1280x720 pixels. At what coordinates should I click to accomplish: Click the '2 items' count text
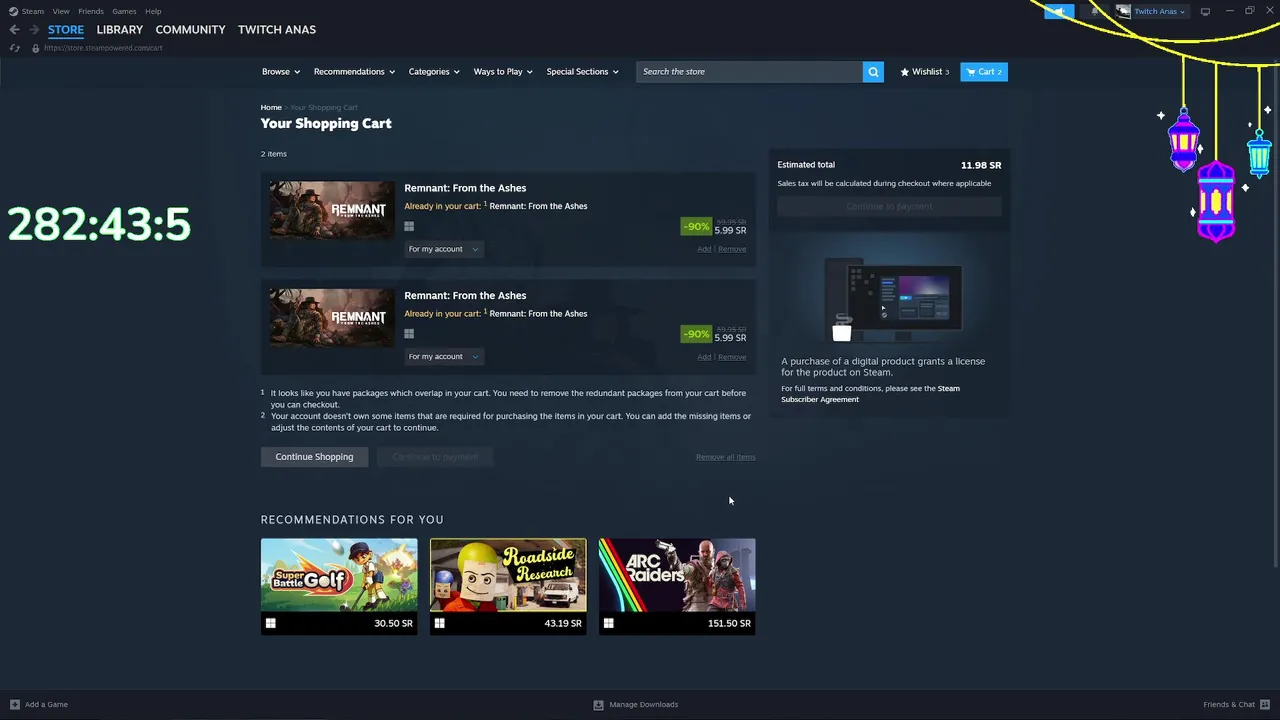tap(274, 154)
